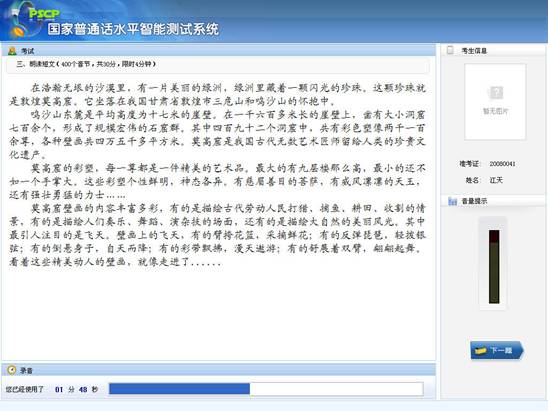Image resolution: width=548 pixels, height=411 pixels.
Task: Click the elapsed time 01 分 48 秒
Action: (x=76, y=389)
